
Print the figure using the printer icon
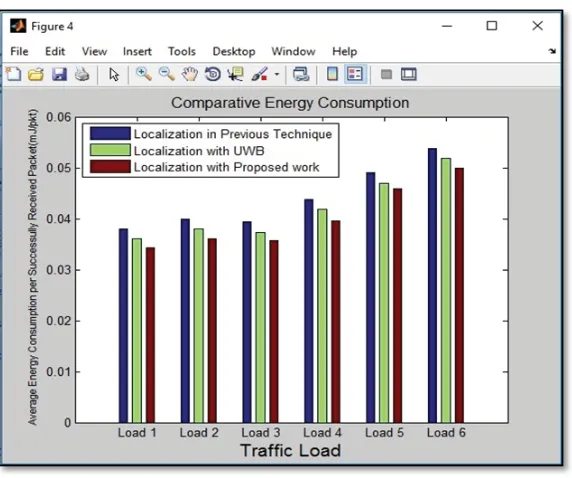(82, 74)
